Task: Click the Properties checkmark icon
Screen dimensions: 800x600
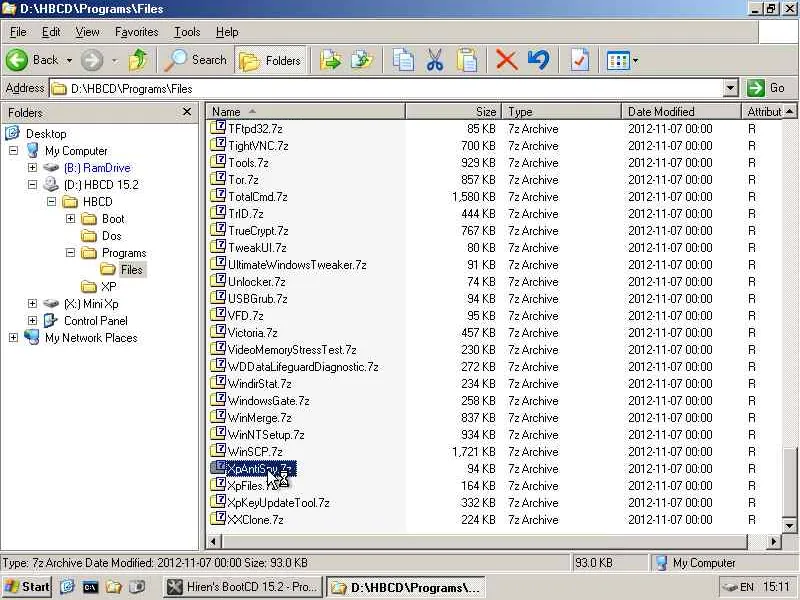Action: pos(580,60)
